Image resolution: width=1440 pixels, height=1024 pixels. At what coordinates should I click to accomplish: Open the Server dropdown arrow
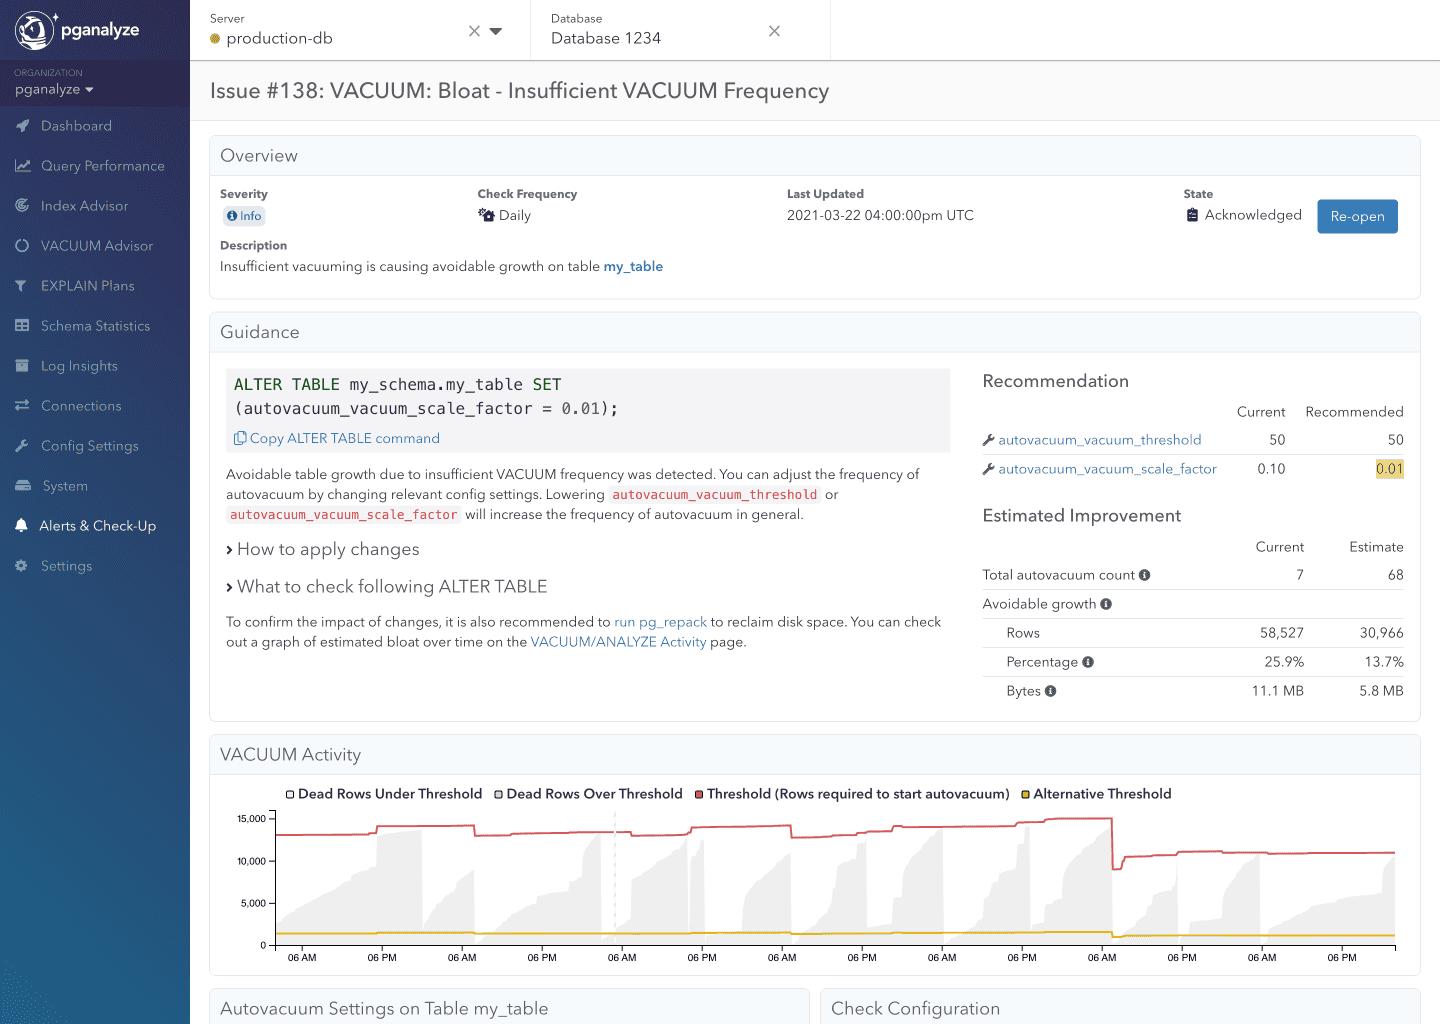(x=496, y=31)
